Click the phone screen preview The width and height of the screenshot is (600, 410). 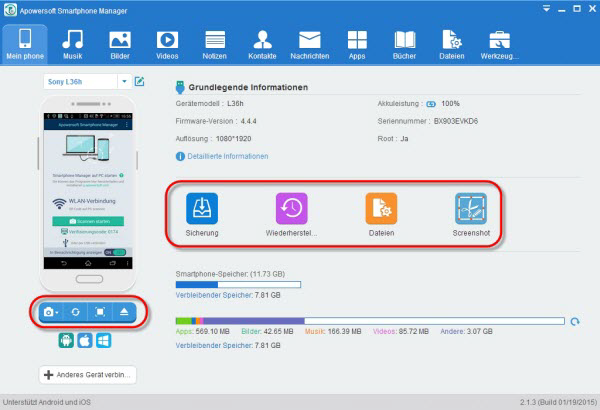[88, 191]
